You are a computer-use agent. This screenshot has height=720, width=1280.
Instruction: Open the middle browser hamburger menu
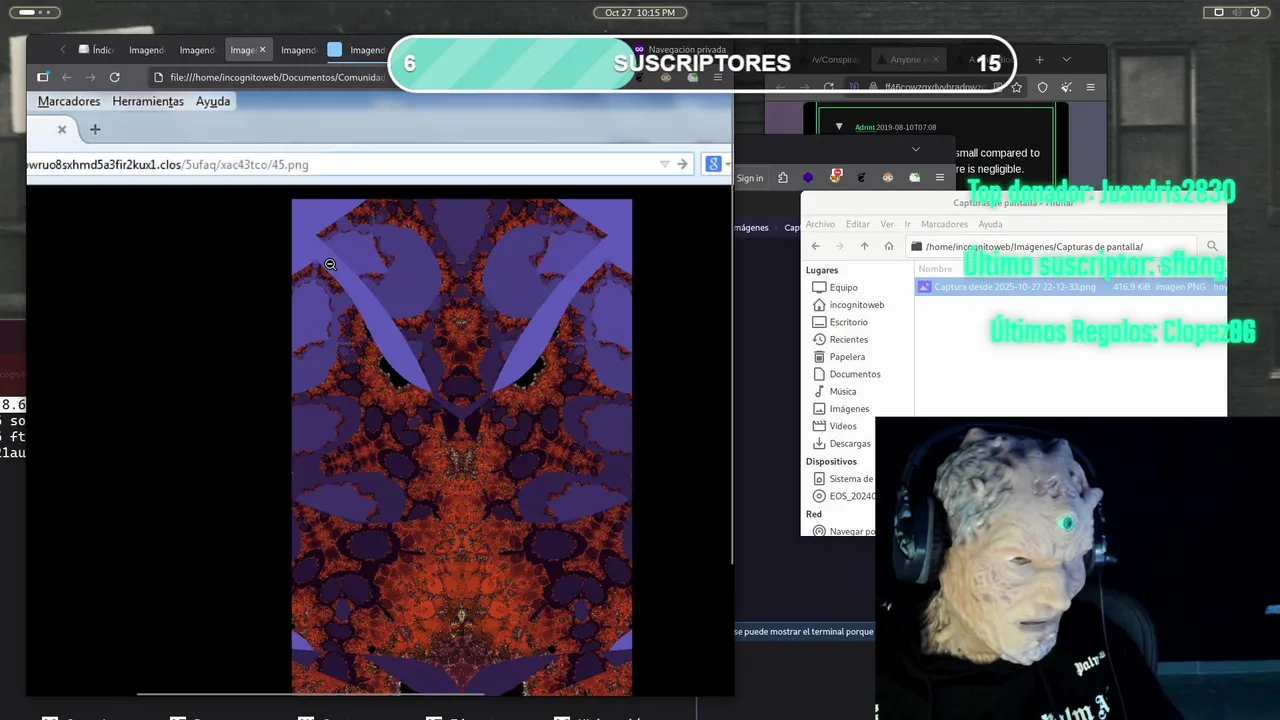pos(939,178)
